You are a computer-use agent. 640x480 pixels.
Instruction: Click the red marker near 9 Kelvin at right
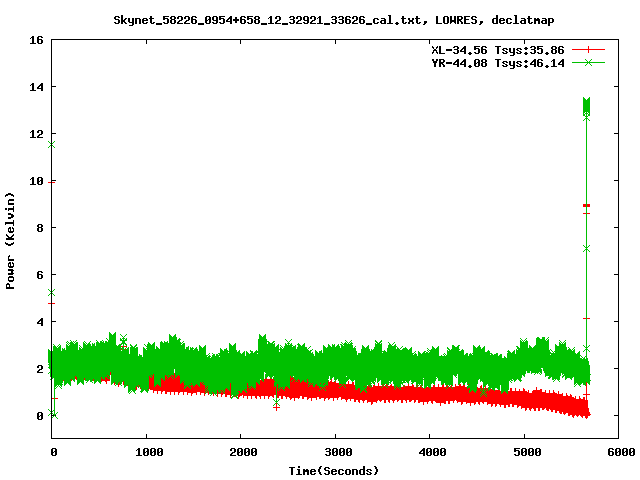pyautogui.click(x=587, y=206)
